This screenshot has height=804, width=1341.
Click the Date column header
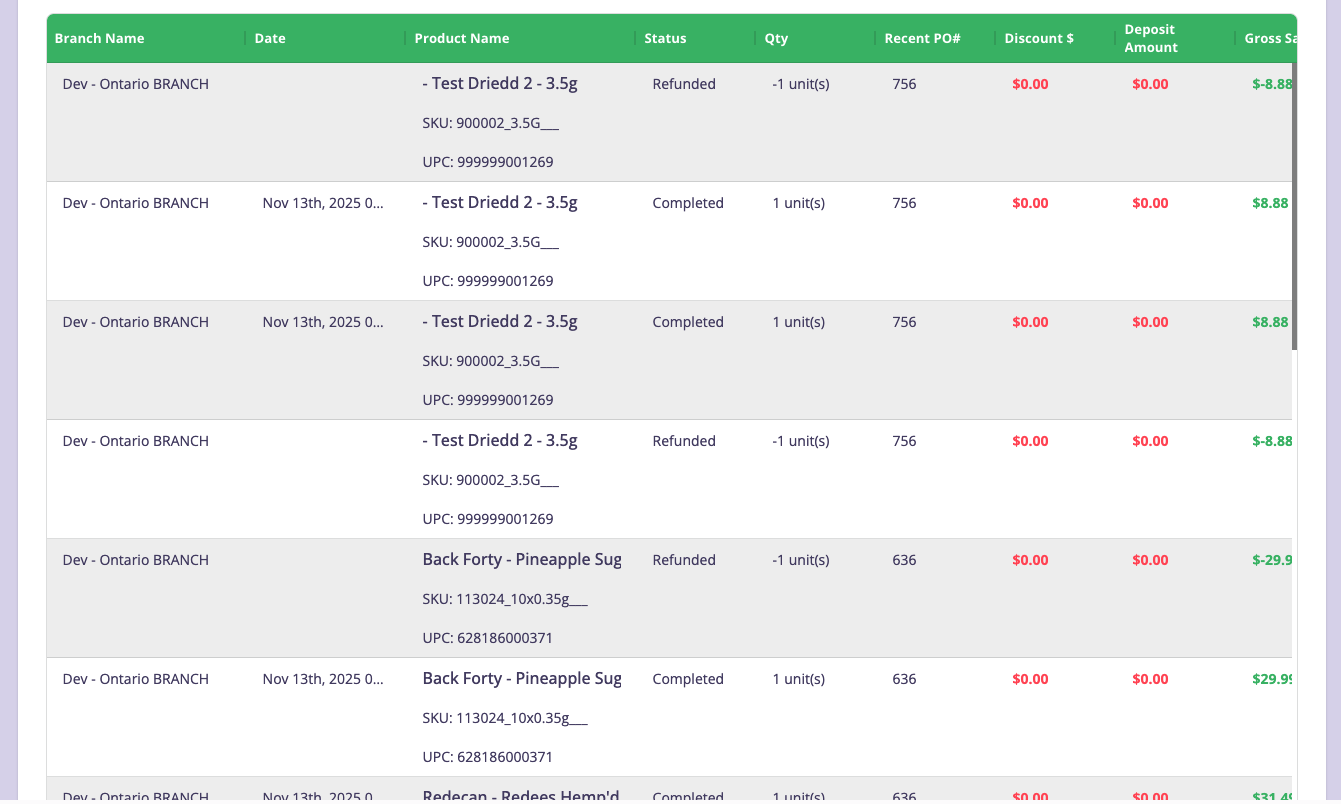click(270, 38)
